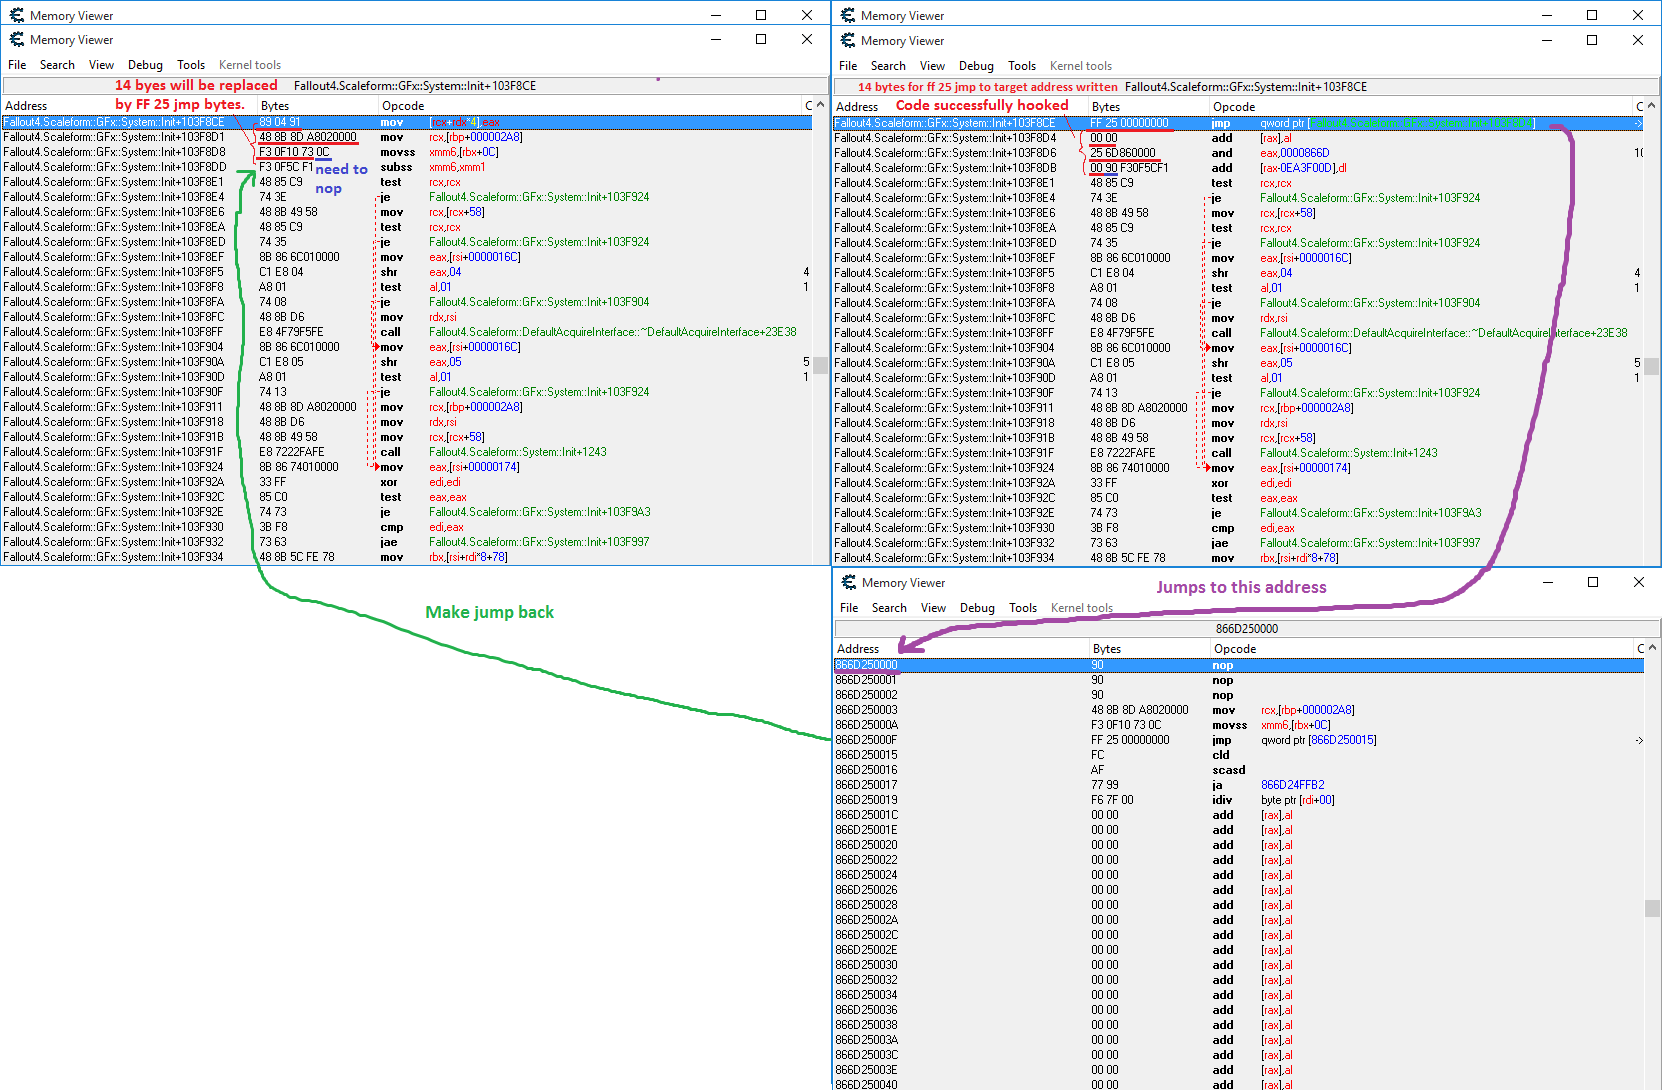This screenshot has height=1090, width=1662.
Task: Click the Cheat Engine icon in the bottom-right window's title bar
Action: tap(849, 582)
